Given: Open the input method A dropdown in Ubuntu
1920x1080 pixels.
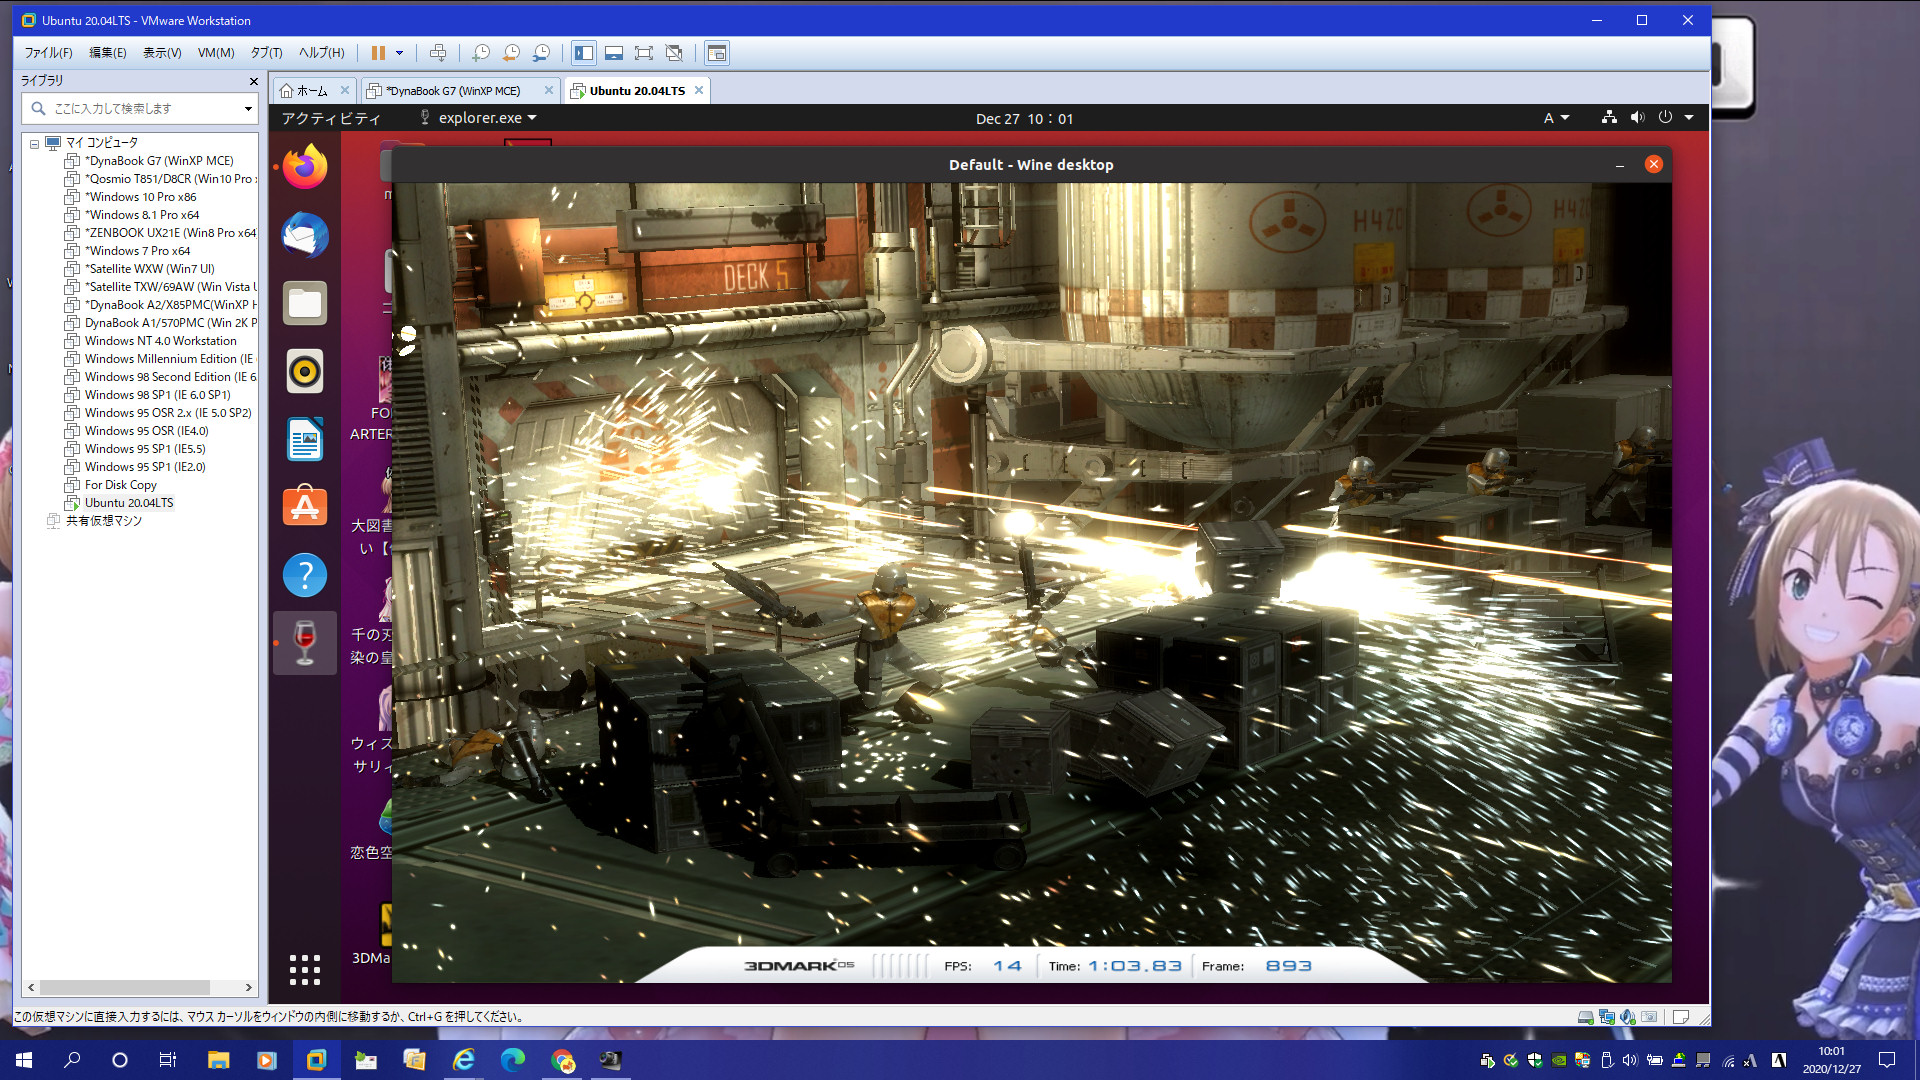Looking at the screenshot, I should tap(1556, 118).
